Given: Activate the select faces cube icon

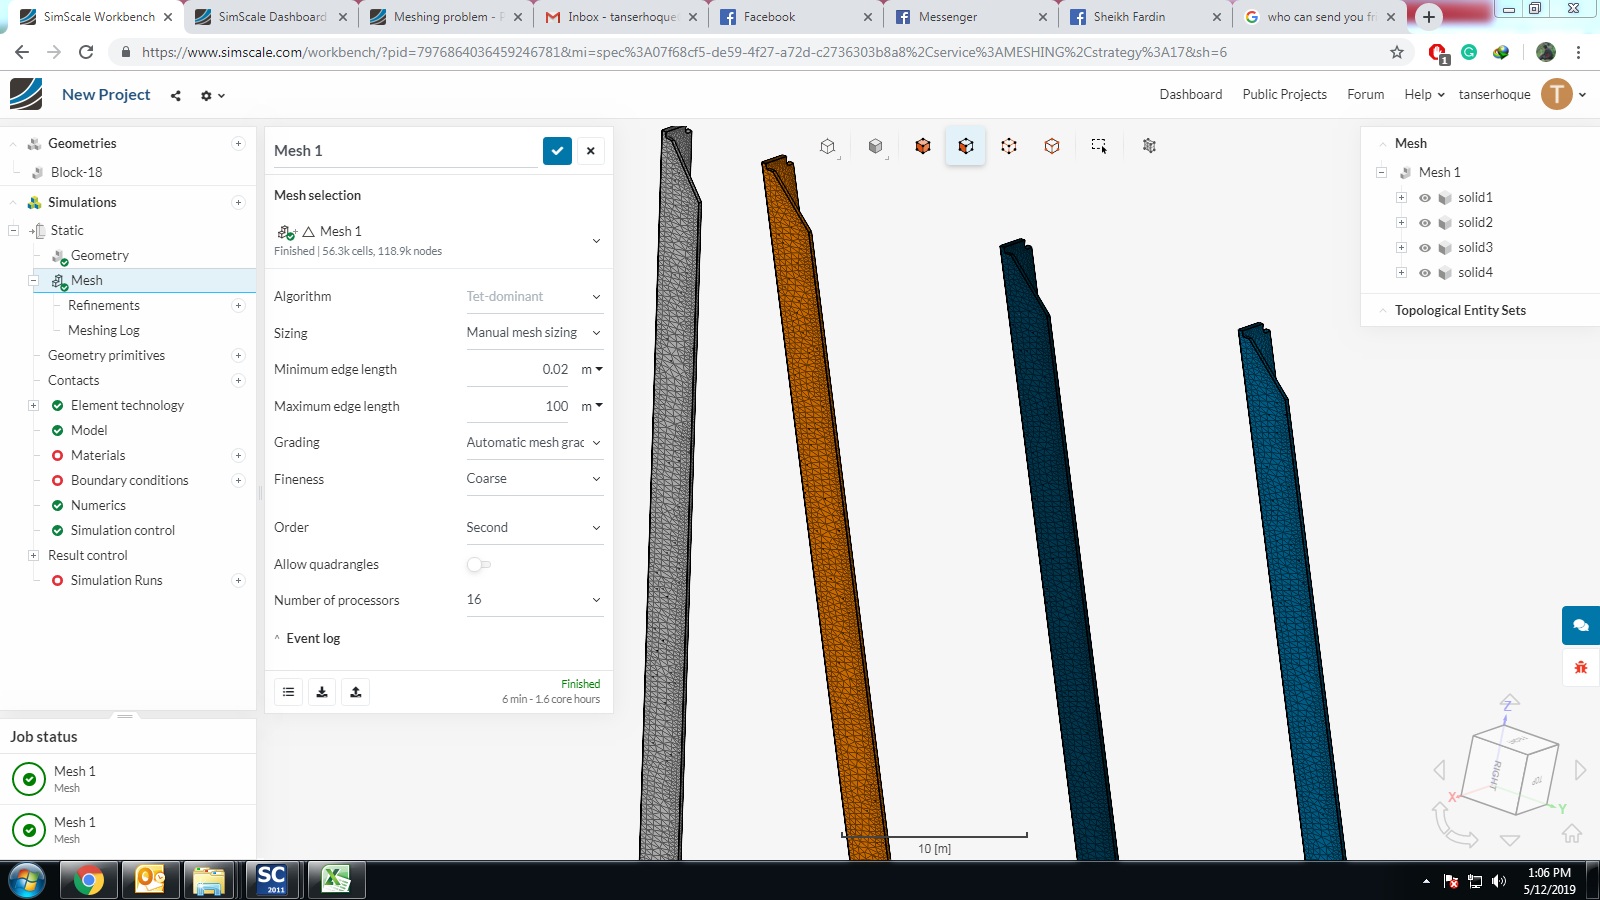Looking at the screenshot, I should tap(966, 146).
